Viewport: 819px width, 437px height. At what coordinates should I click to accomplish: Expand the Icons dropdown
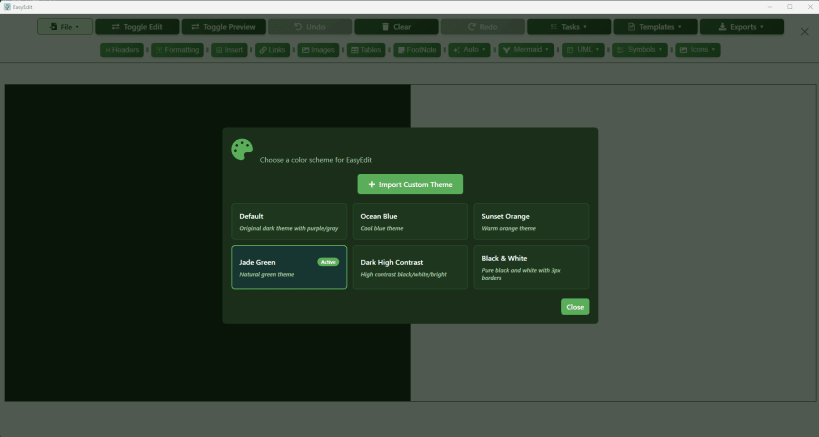pyautogui.click(x=698, y=50)
